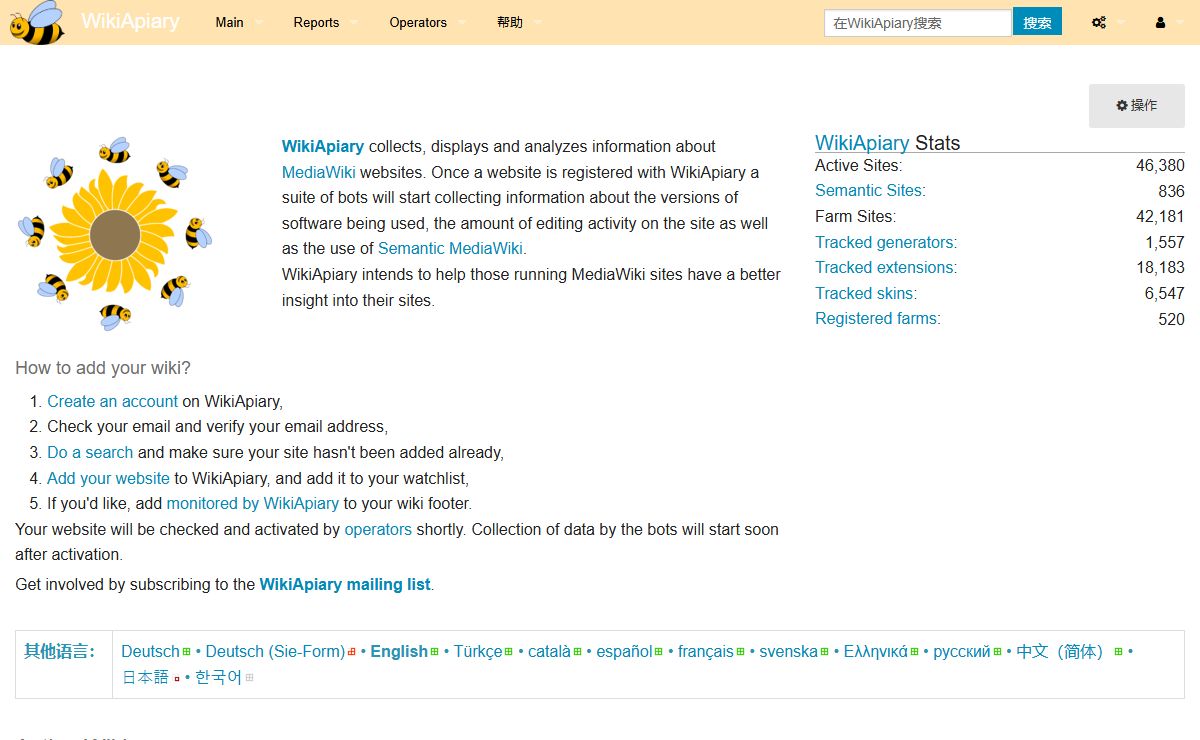This screenshot has height=740, width=1200.
Task: Open the Tracked skins link
Action: (865, 293)
